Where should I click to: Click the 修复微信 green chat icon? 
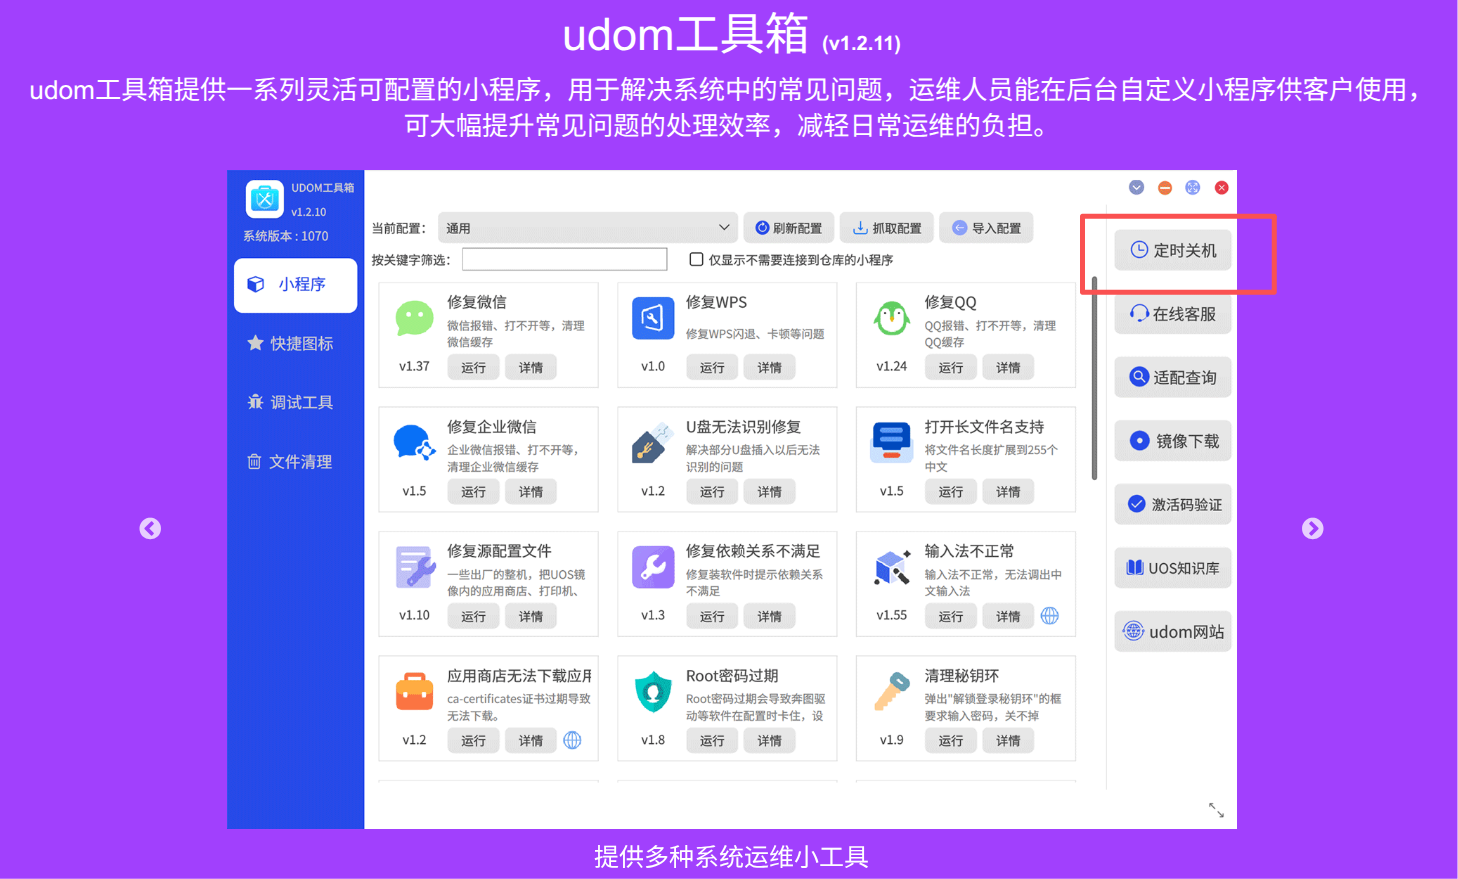[414, 319]
